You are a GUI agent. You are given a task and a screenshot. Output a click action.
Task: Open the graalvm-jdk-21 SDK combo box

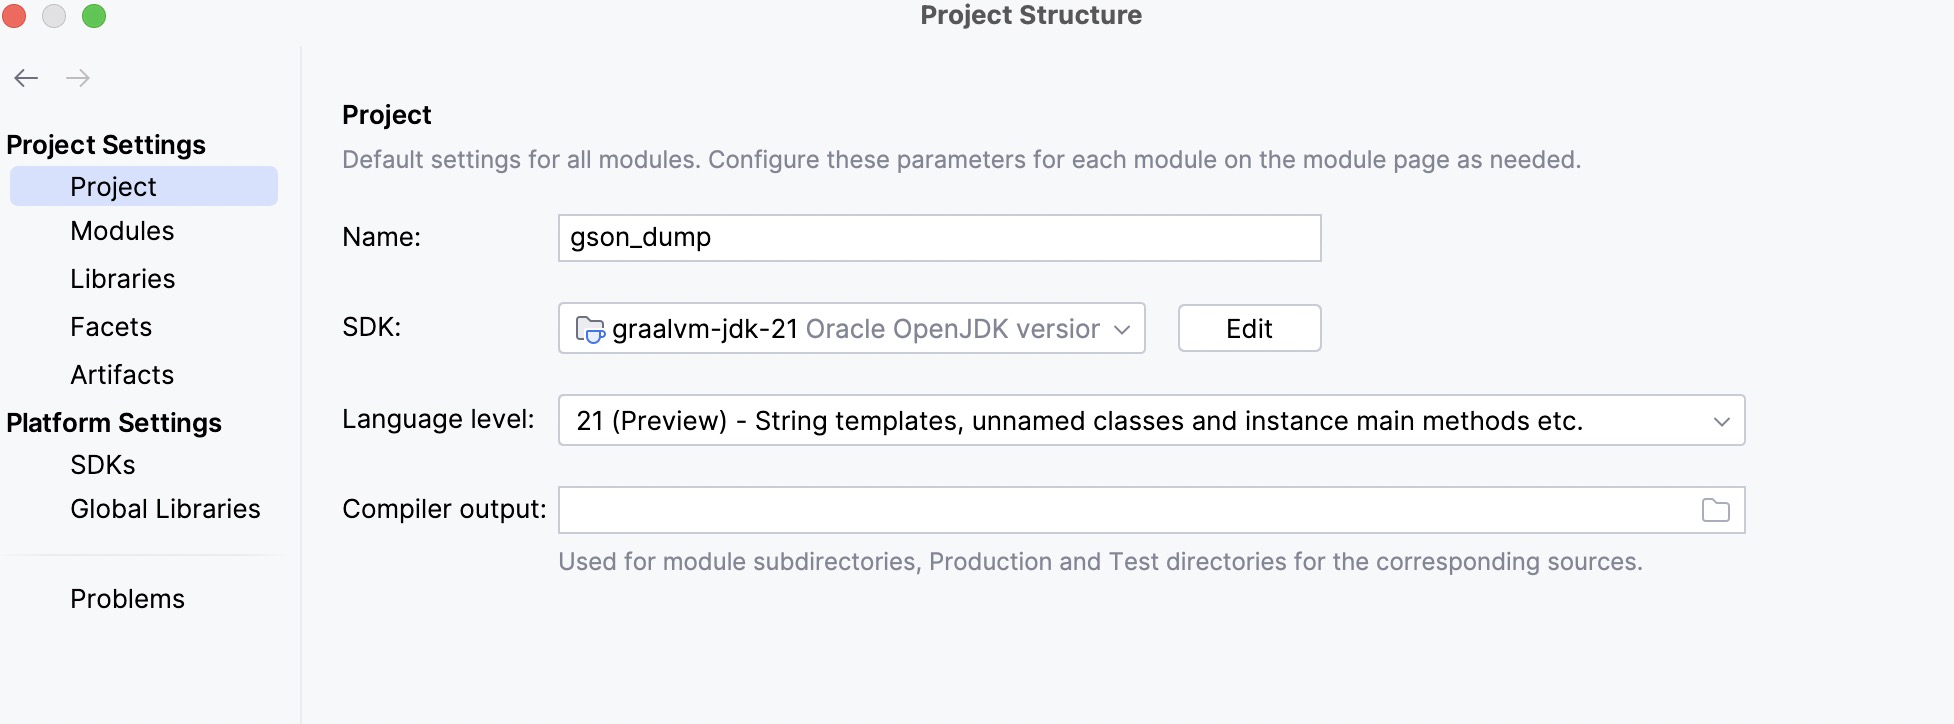click(x=850, y=329)
